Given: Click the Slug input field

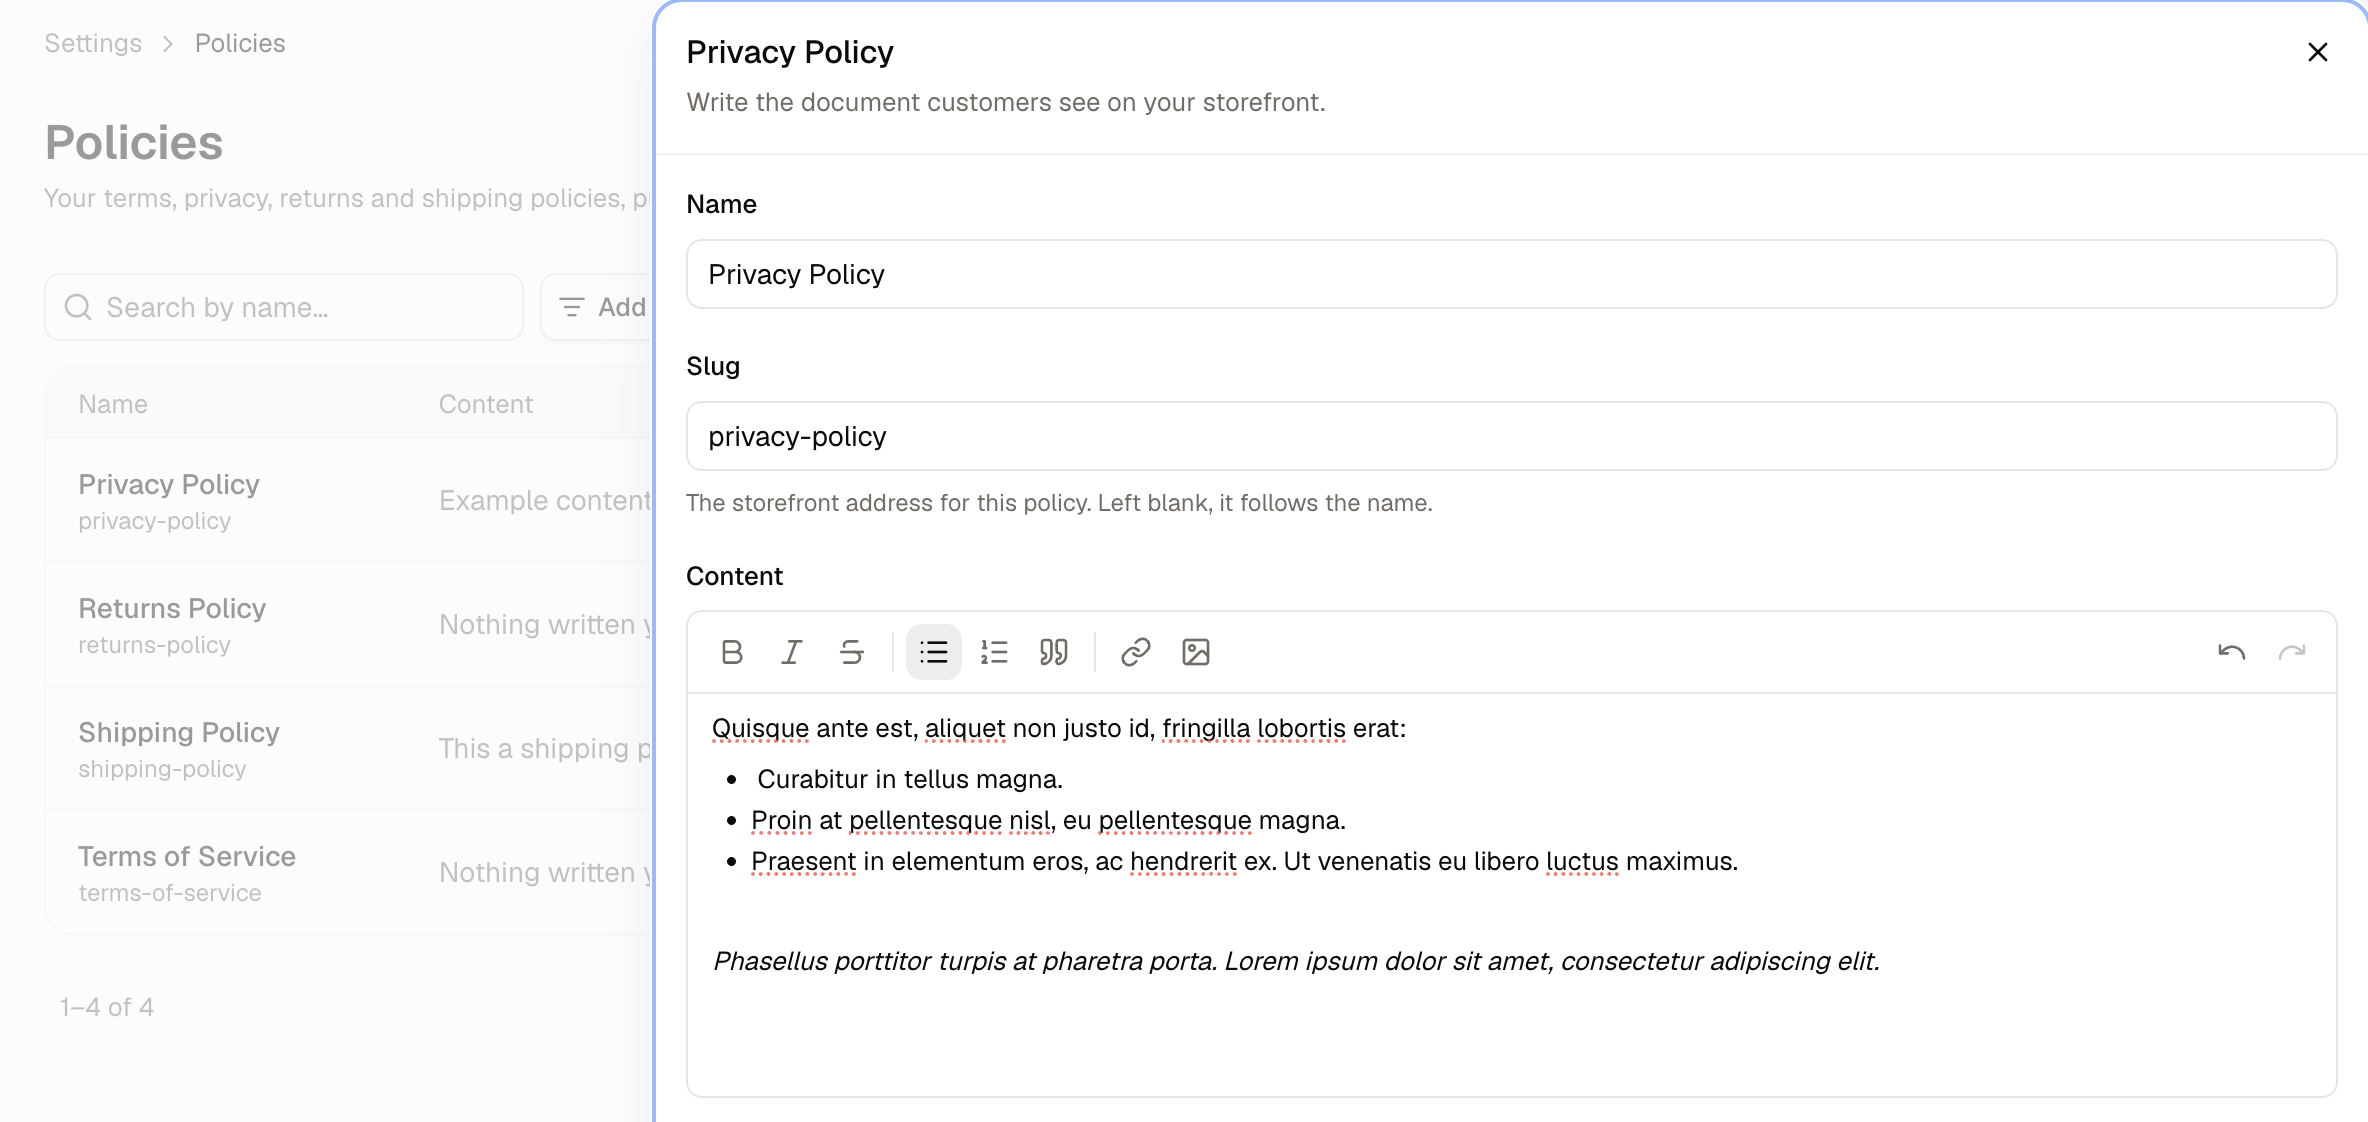Looking at the screenshot, I should [1511, 436].
